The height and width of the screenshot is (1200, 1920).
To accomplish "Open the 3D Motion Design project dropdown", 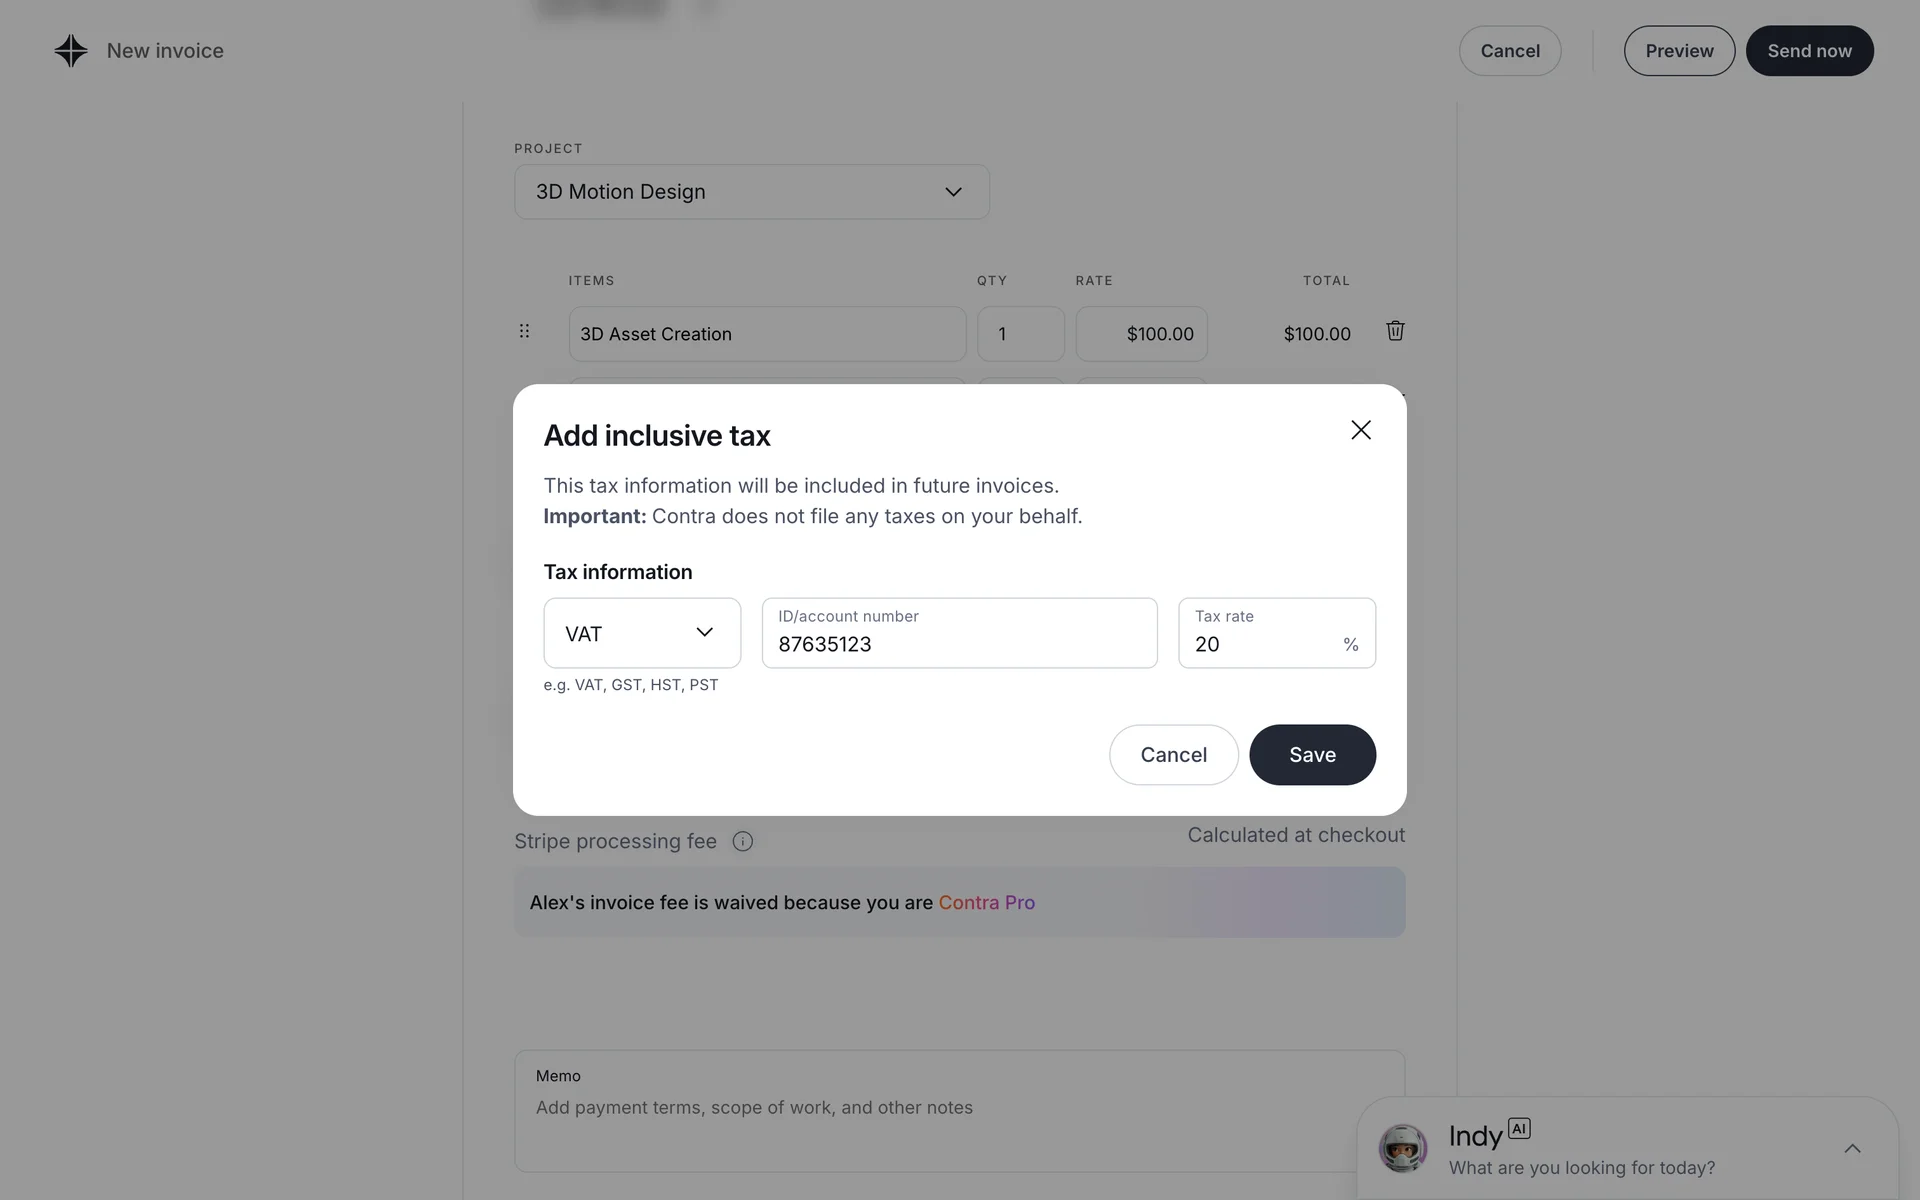I will [x=751, y=192].
